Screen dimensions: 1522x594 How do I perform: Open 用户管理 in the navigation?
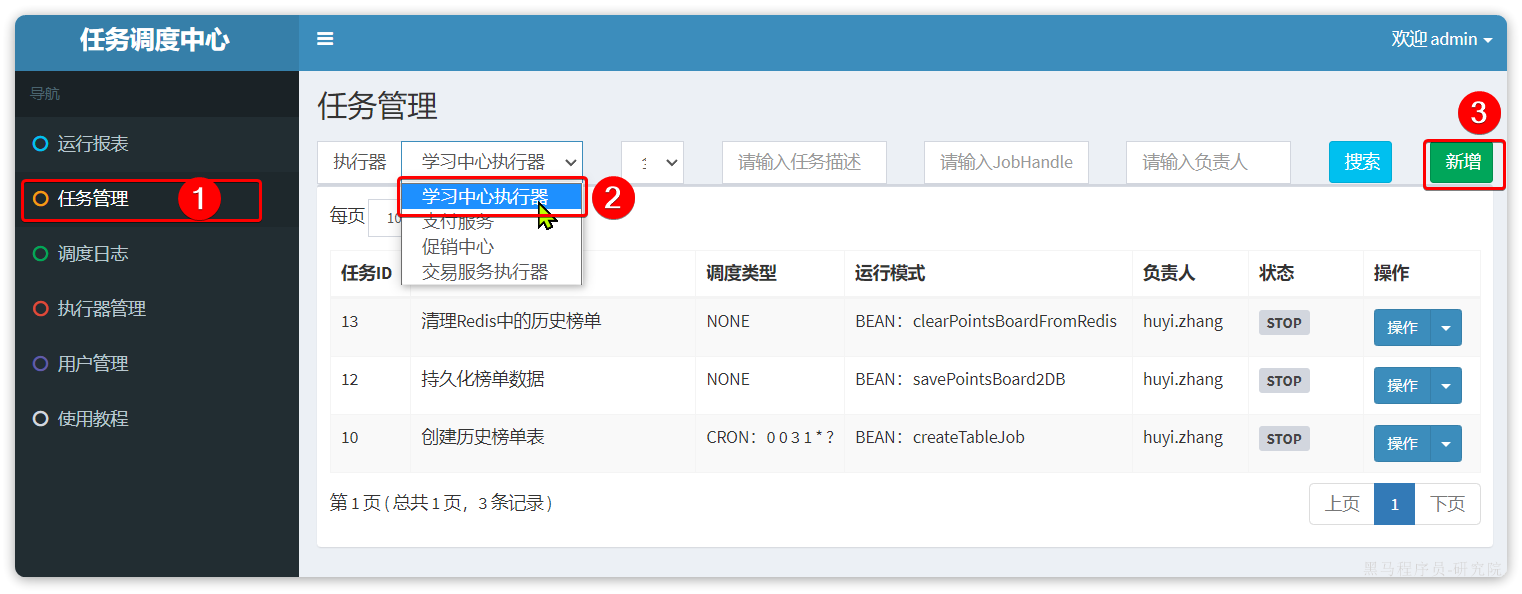pyautogui.click(x=157, y=364)
